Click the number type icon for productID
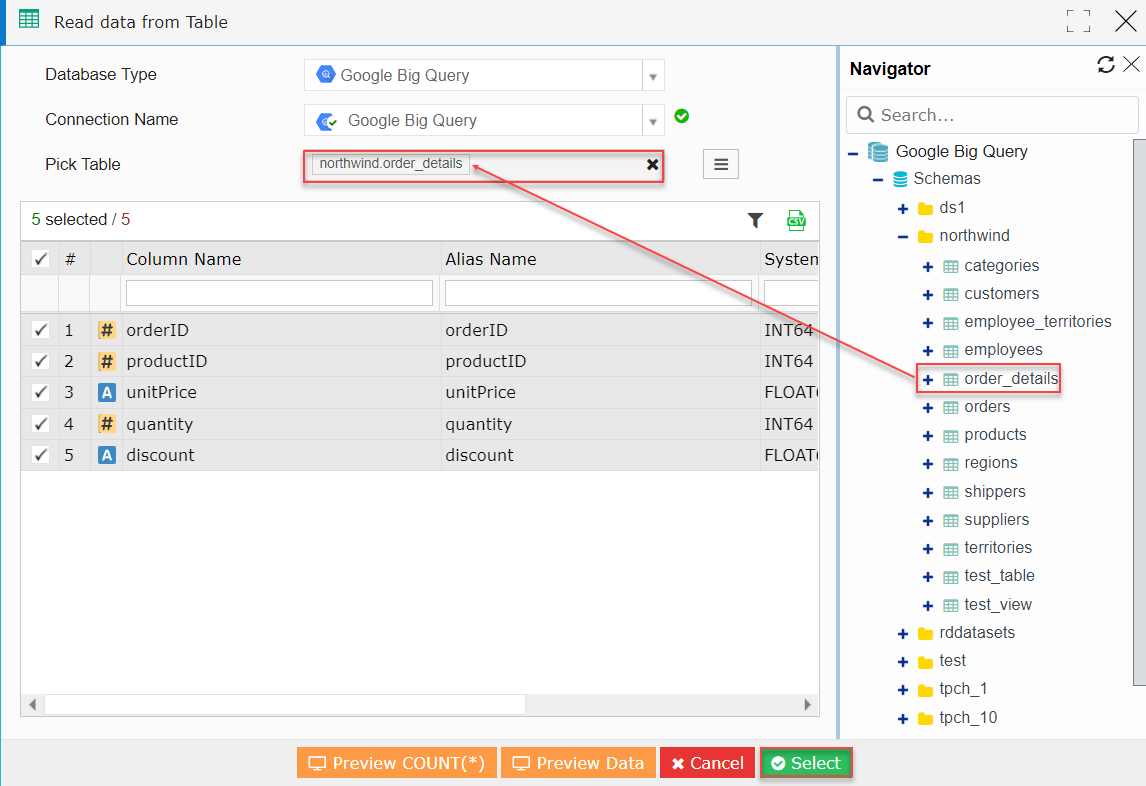 coord(107,361)
